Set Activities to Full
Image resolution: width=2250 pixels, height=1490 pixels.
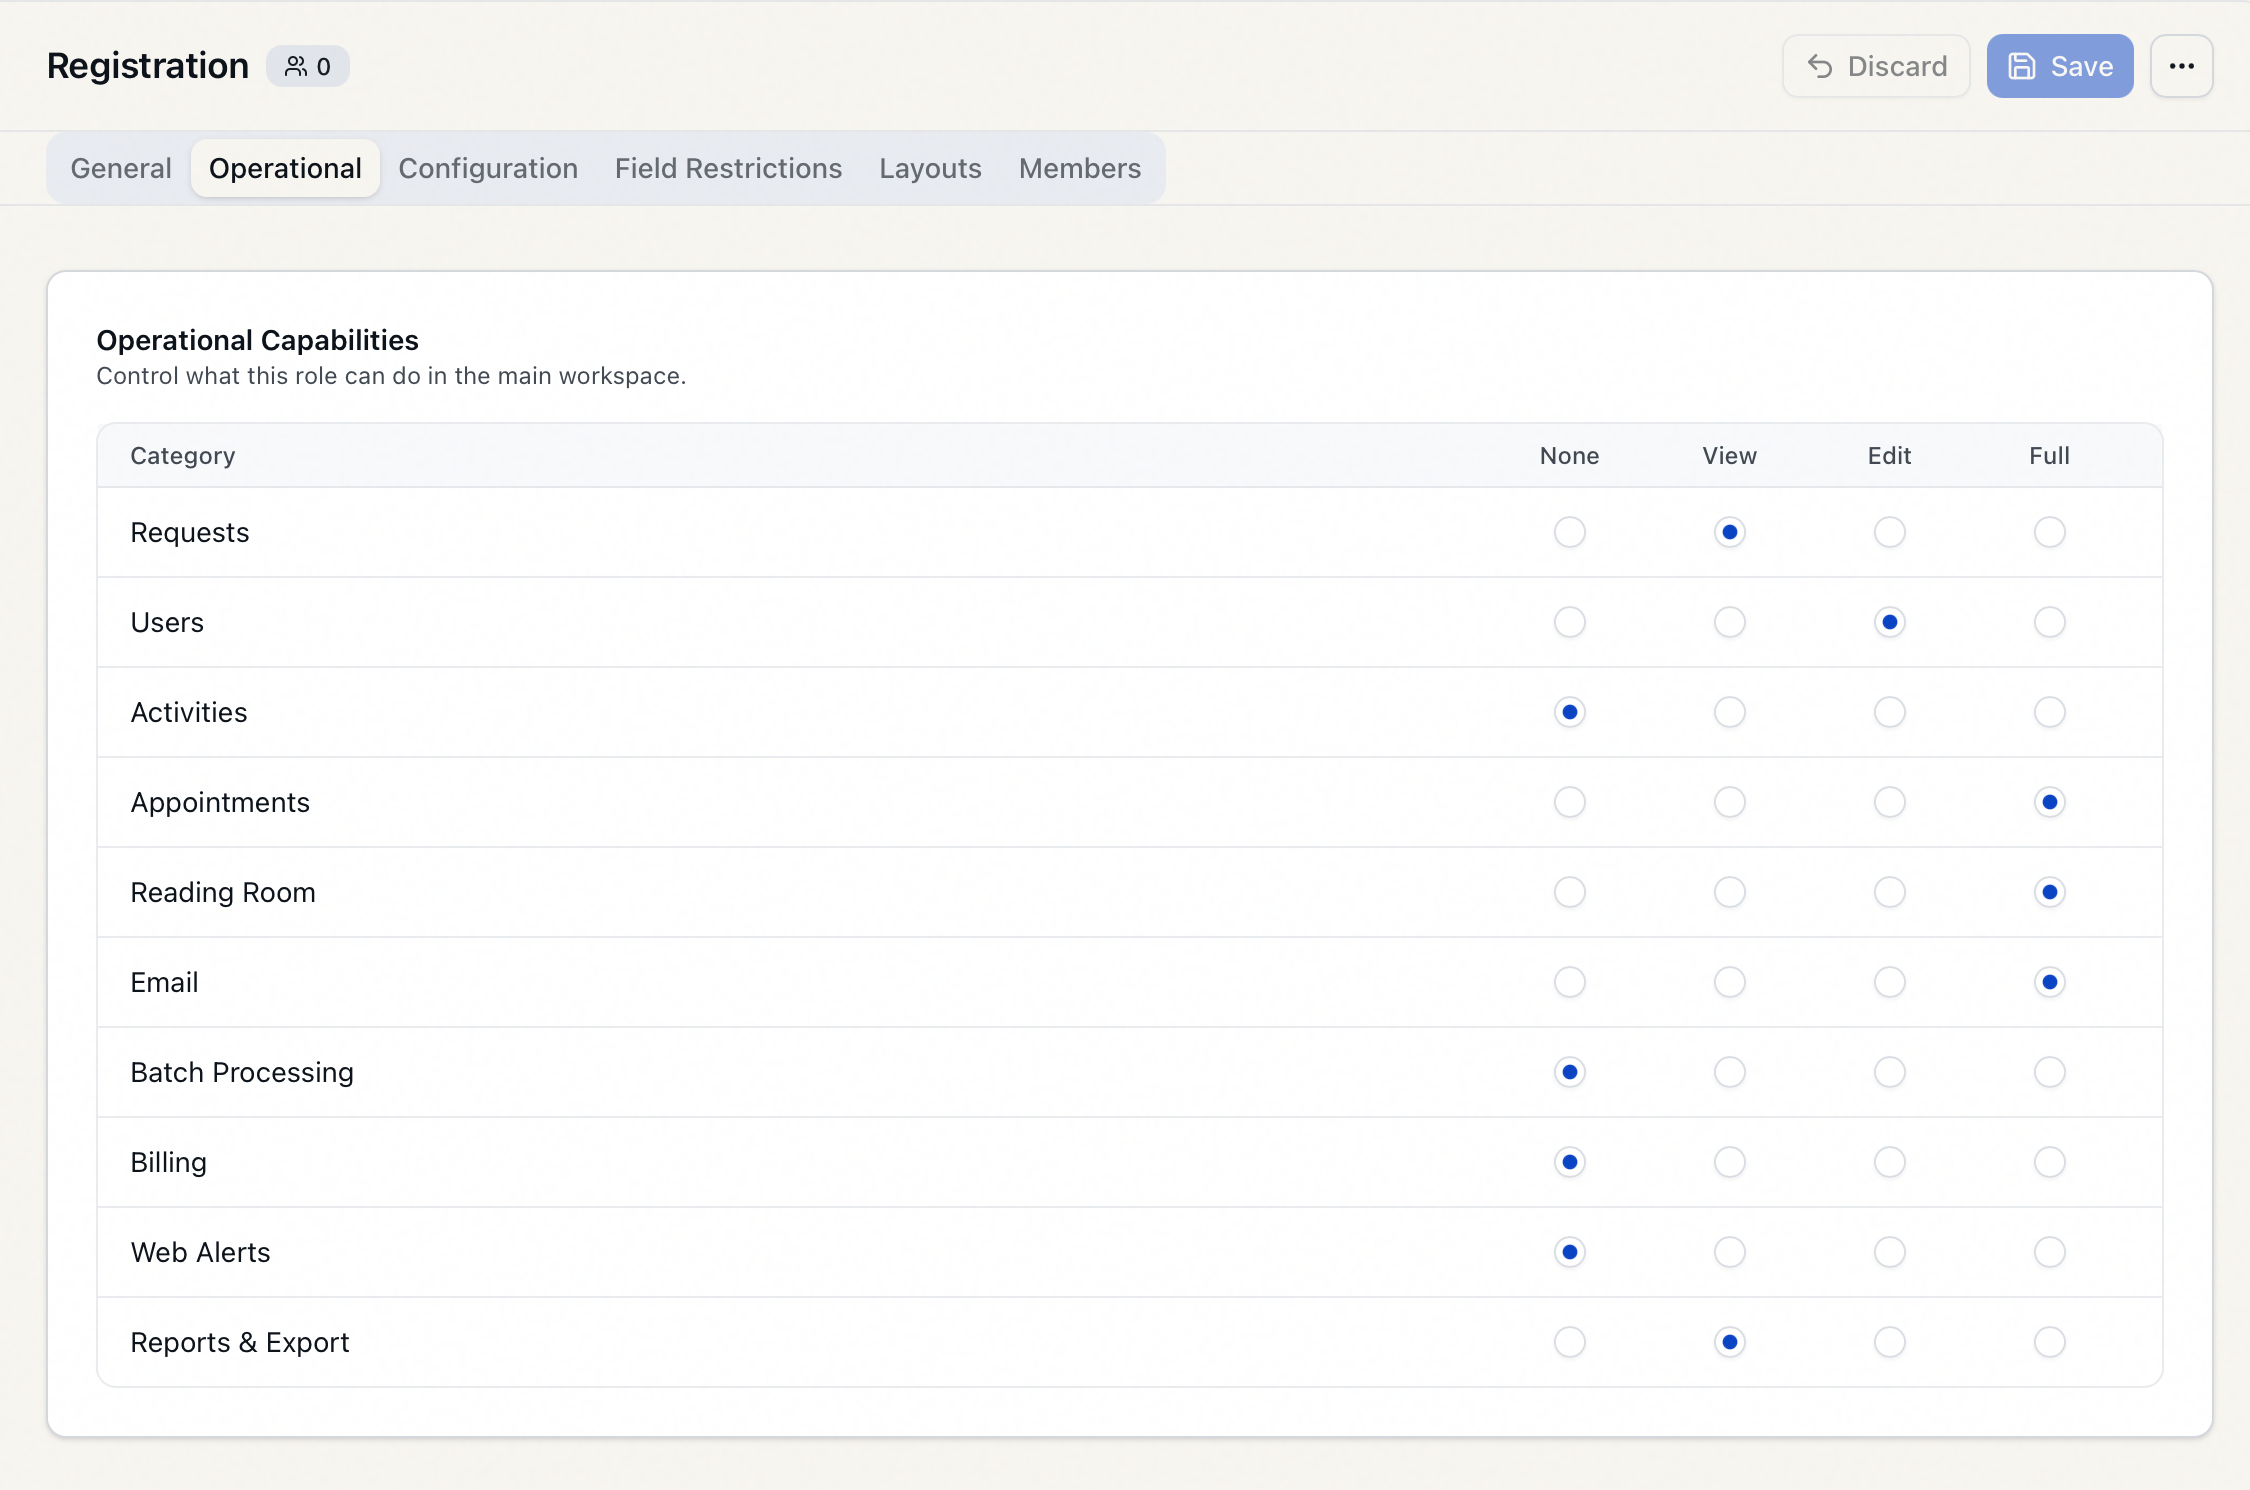point(2050,712)
